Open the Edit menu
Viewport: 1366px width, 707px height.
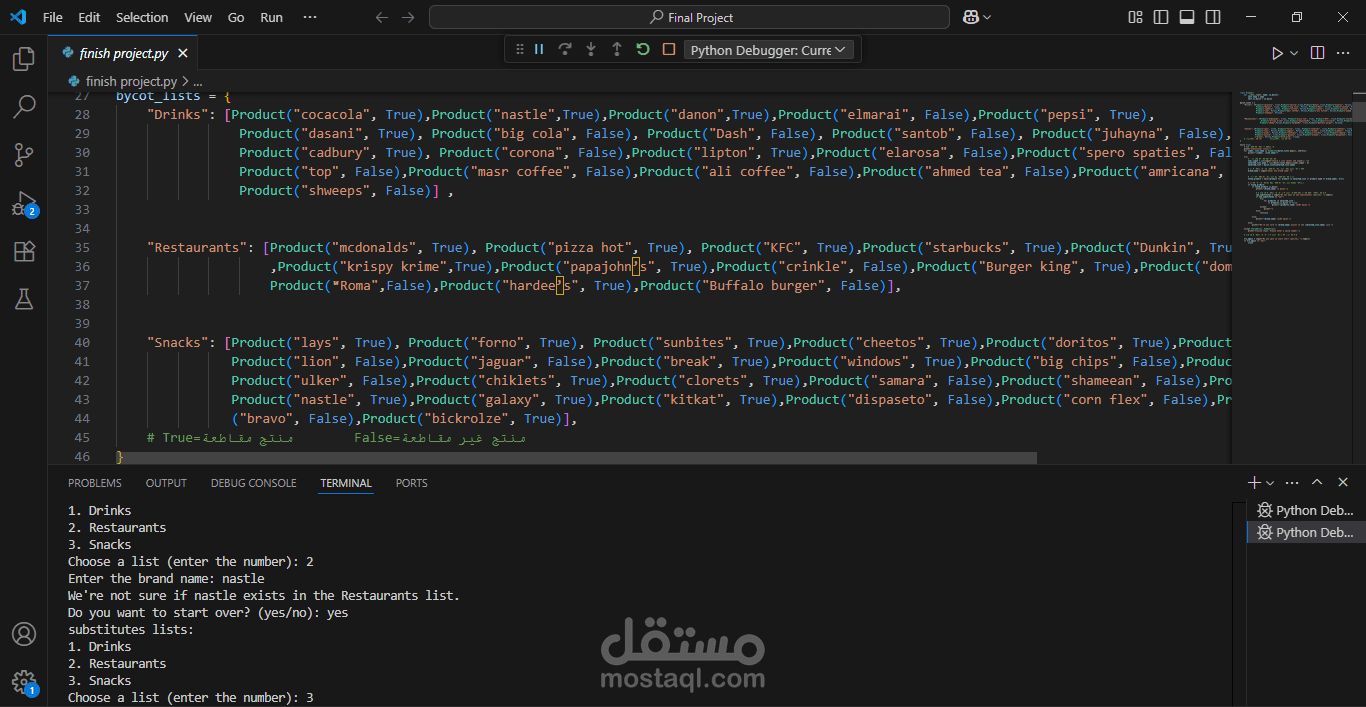pyautogui.click(x=89, y=17)
